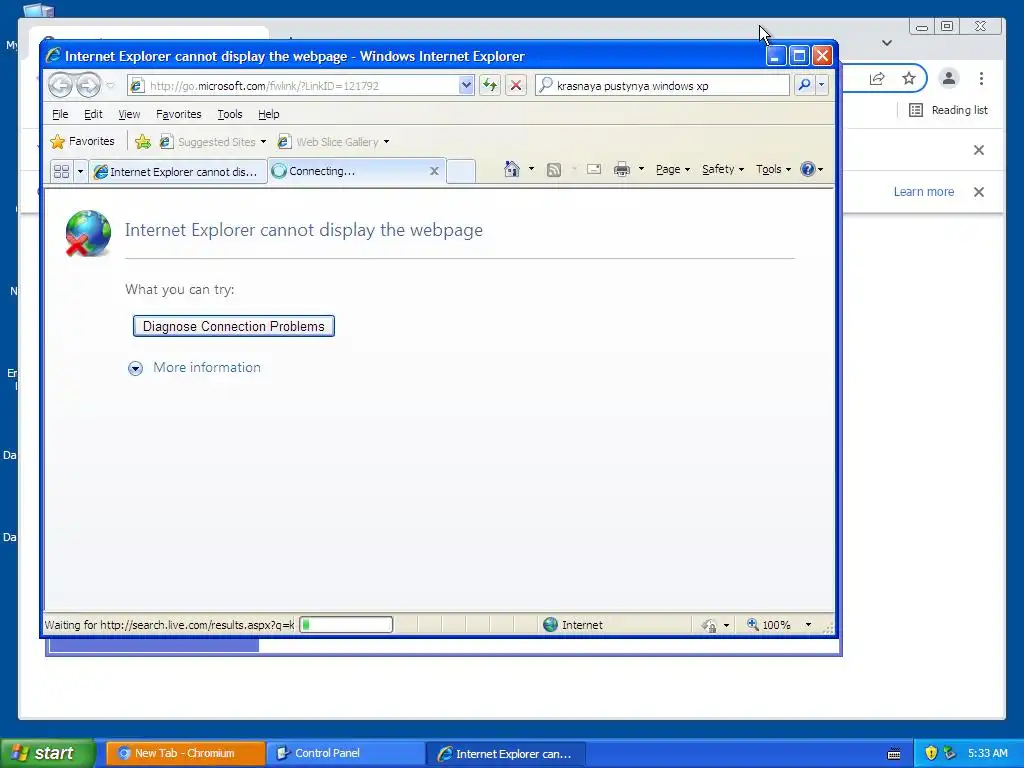Image resolution: width=1024 pixels, height=768 pixels.
Task: Expand the tab list arrow beside Quick Tabs
Action: point(80,172)
